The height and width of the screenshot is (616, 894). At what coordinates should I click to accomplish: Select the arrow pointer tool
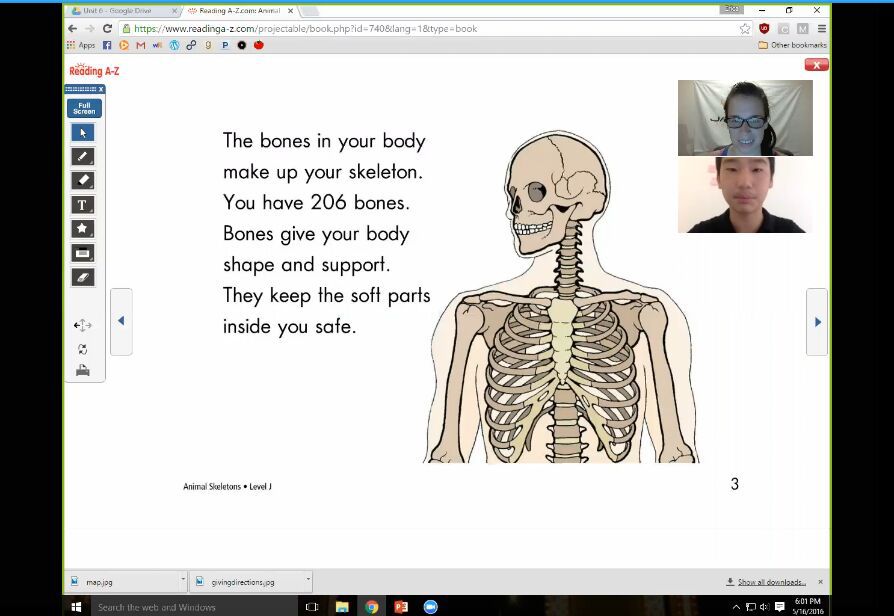click(x=83, y=133)
